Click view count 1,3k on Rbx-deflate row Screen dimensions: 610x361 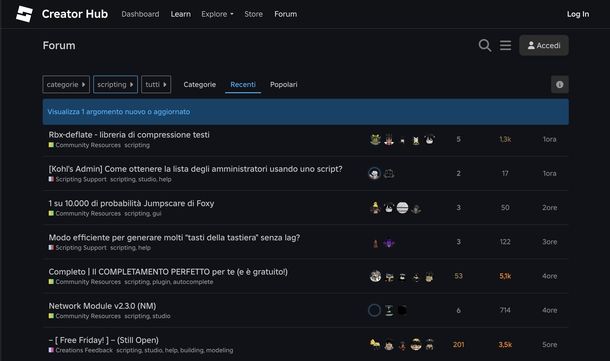tap(505, 139)
